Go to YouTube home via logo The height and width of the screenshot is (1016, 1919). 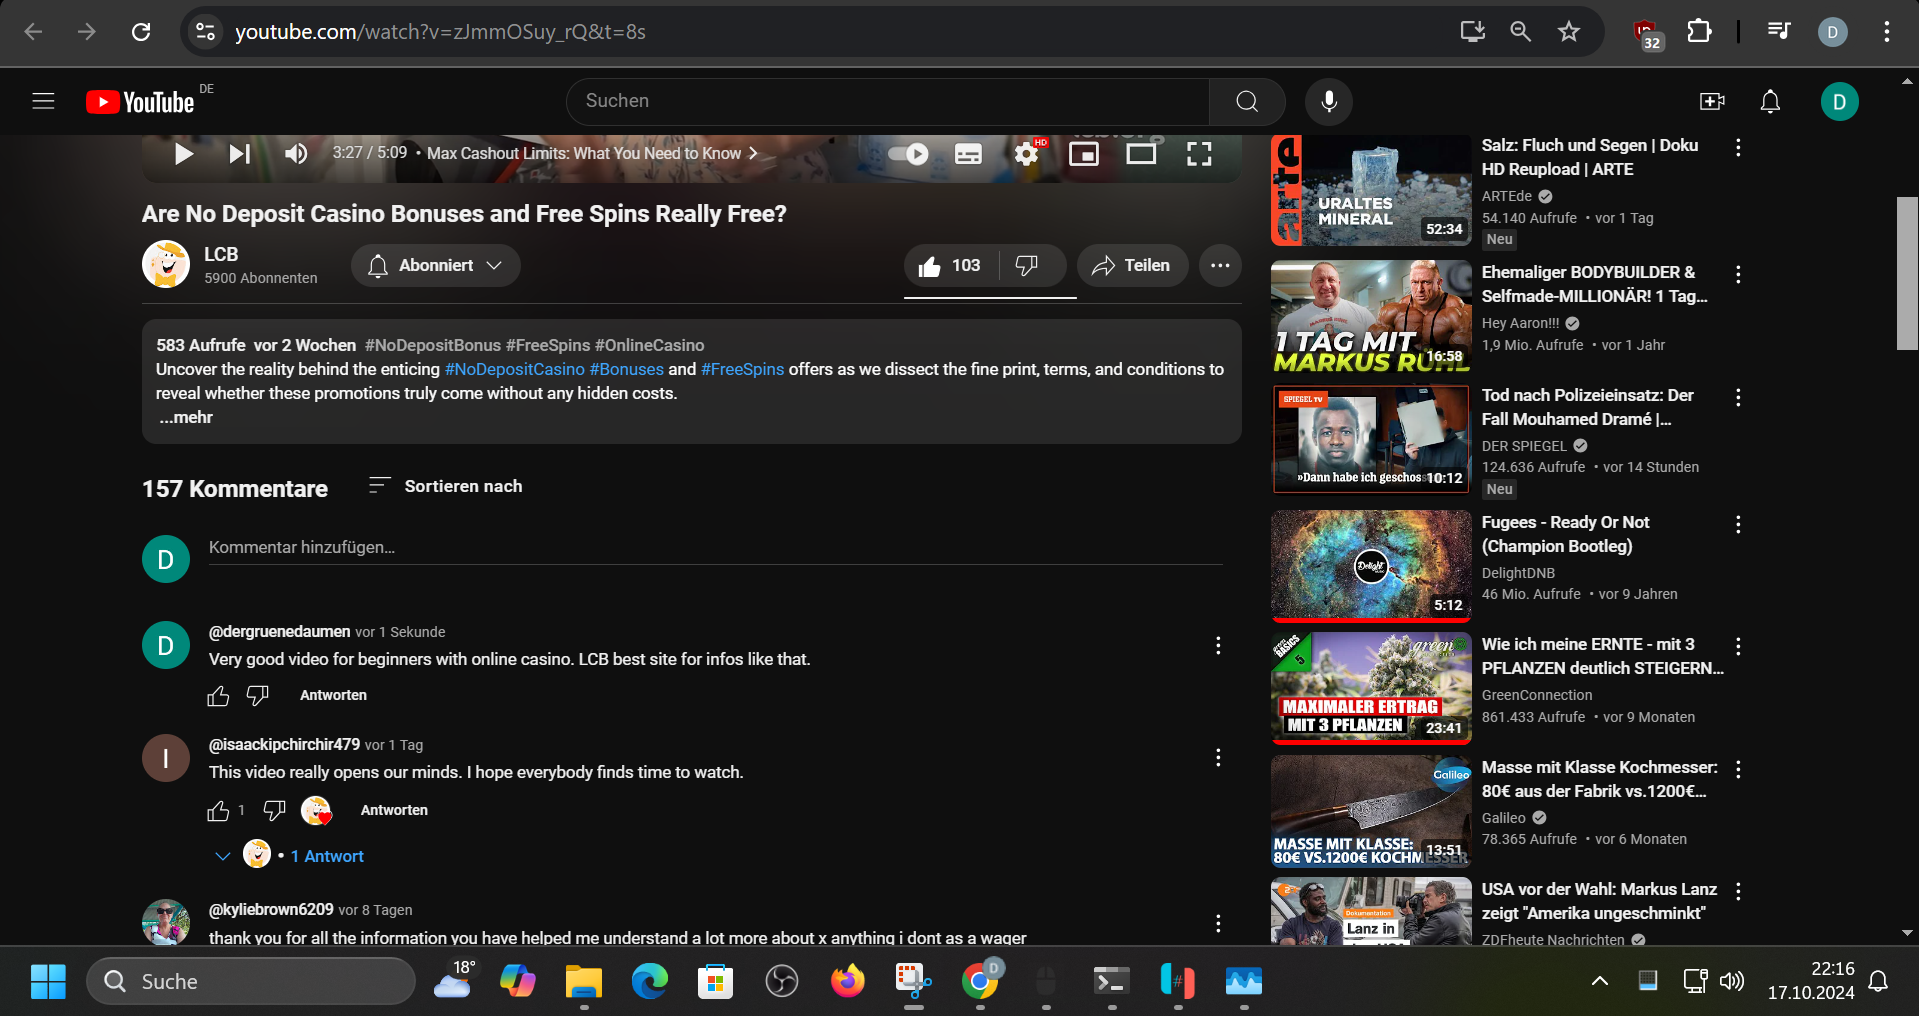click(140, 102)
